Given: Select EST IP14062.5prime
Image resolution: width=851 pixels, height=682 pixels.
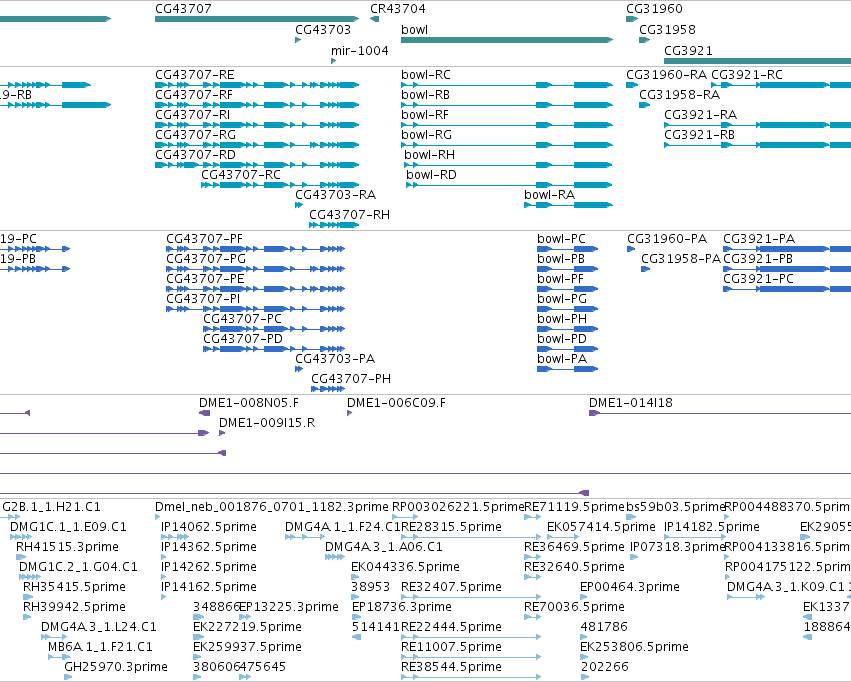Looking at the screenshot, I should pos(209,527).
